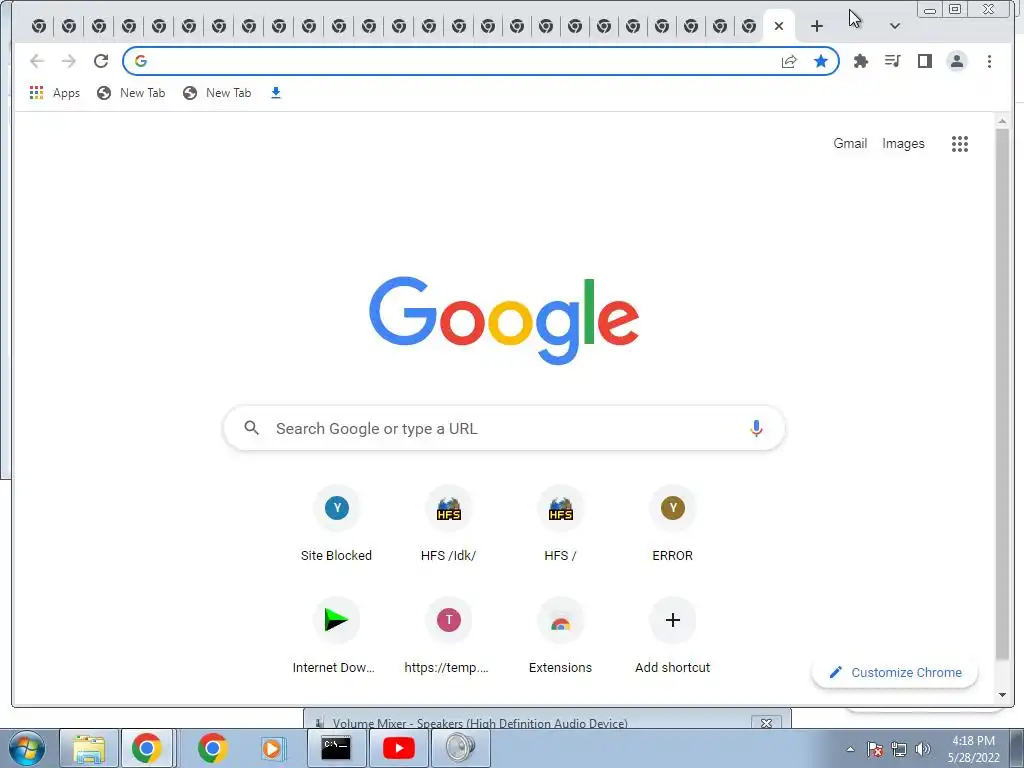Click the forward navigation arrow
The image size is (1024, 768).
[x=69, y=61]
